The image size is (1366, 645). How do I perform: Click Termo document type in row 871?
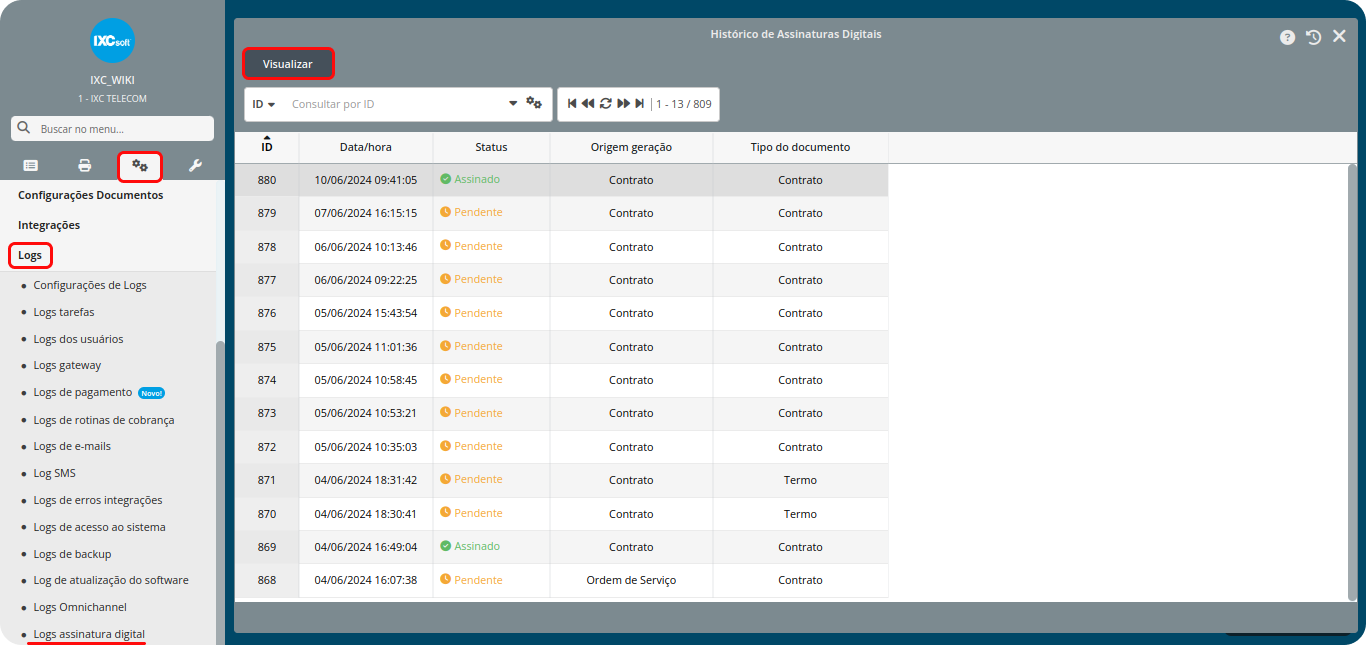point(800,480)
